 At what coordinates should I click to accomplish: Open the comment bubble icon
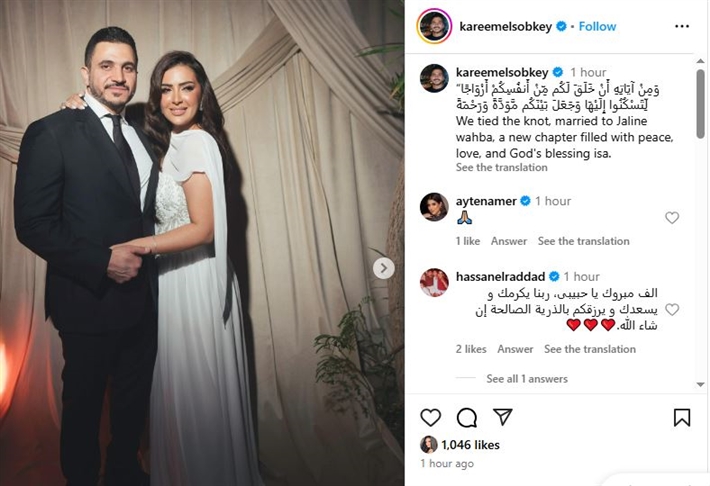tap(466, 418)
